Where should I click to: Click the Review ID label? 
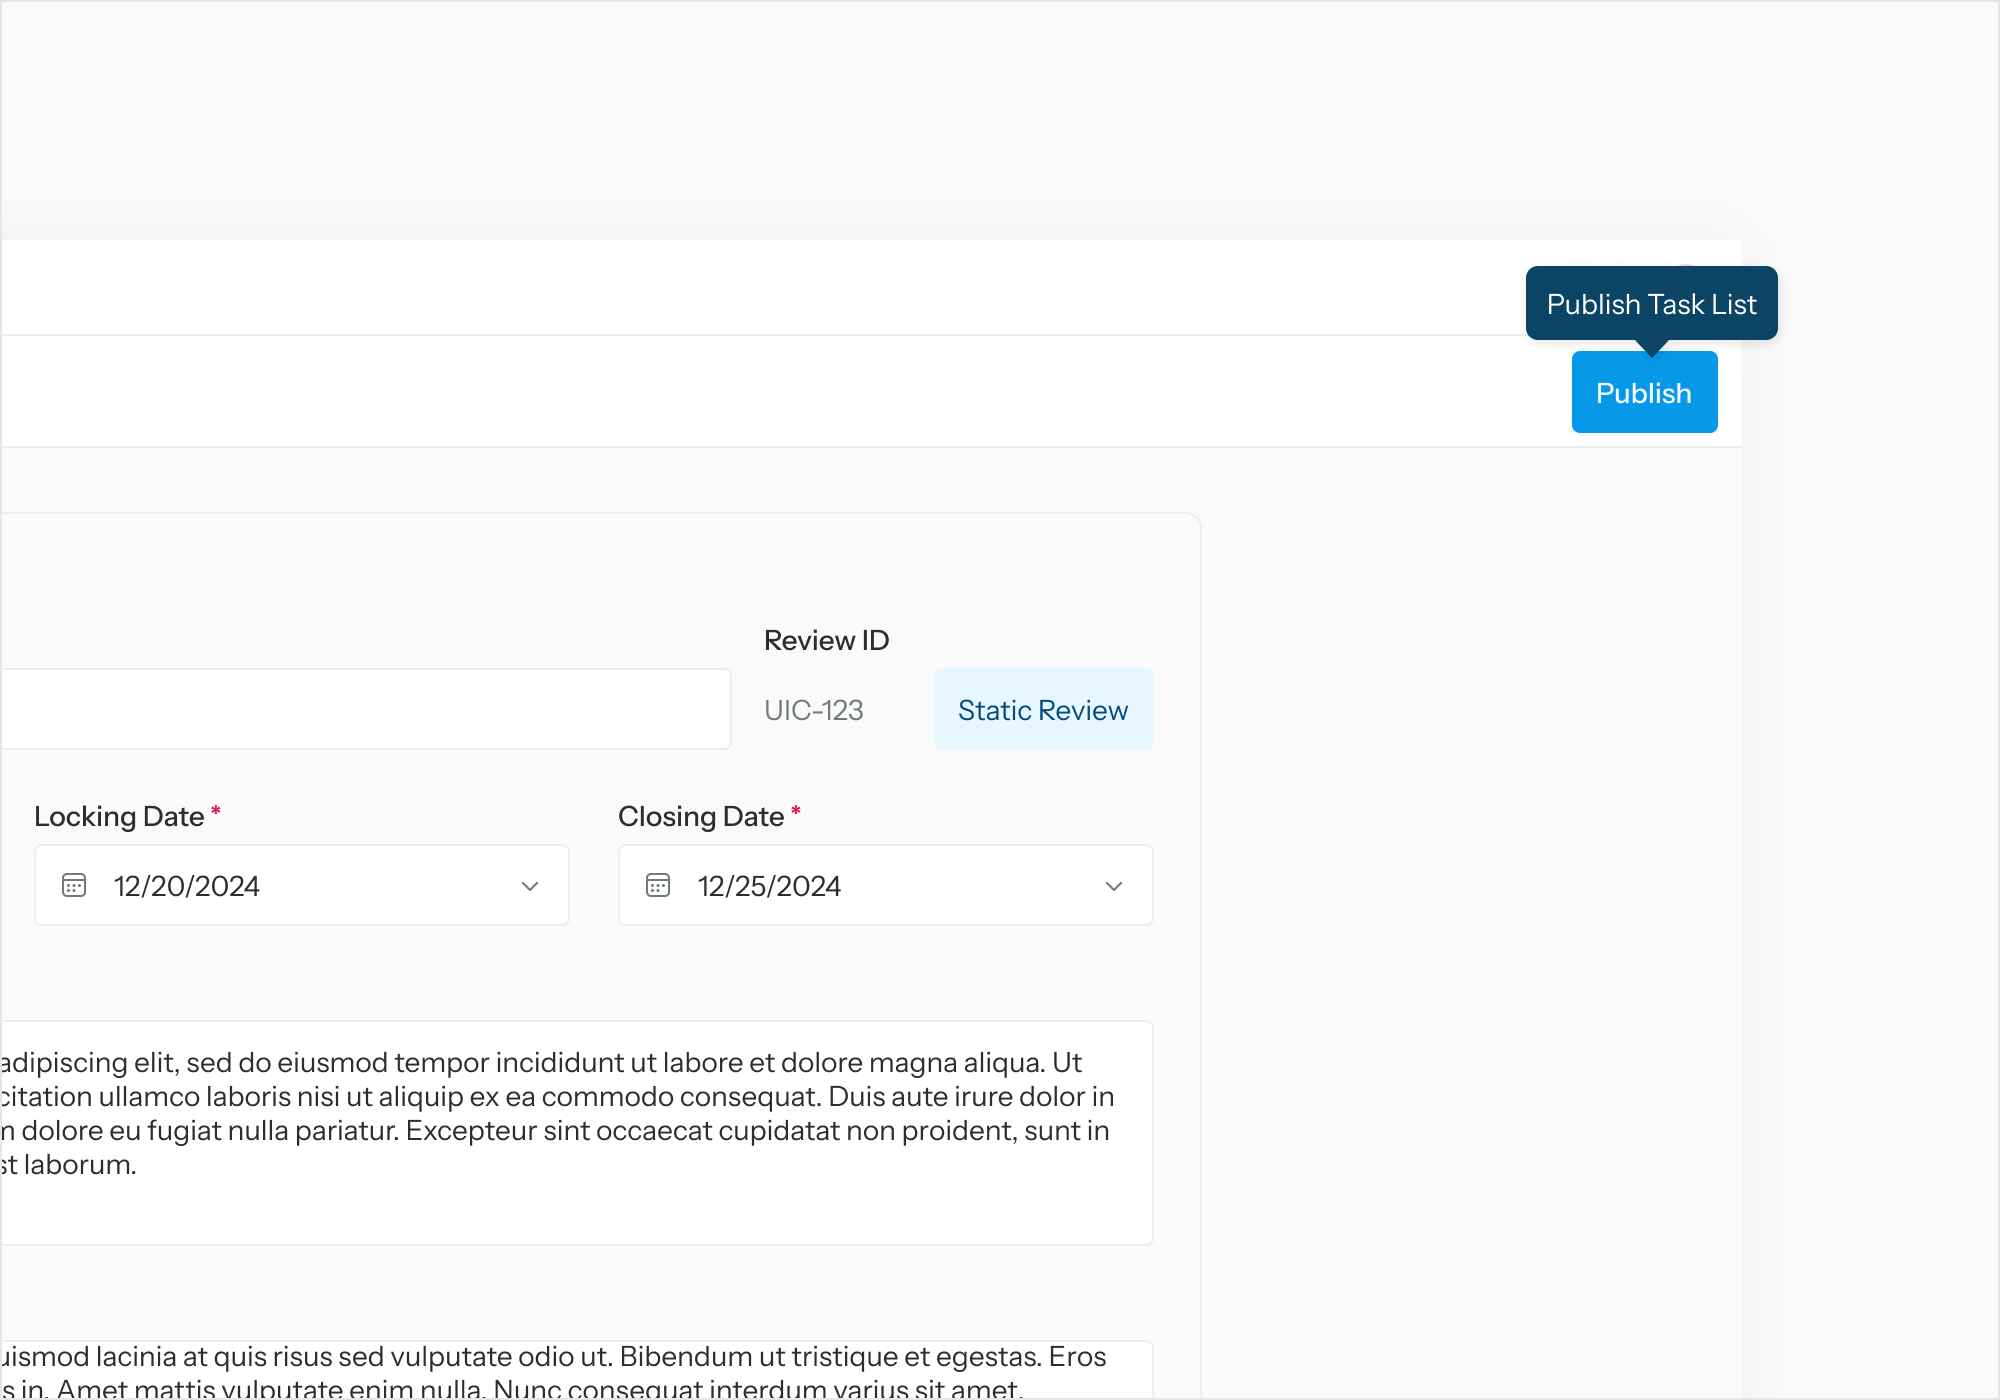tap(826, 640)
